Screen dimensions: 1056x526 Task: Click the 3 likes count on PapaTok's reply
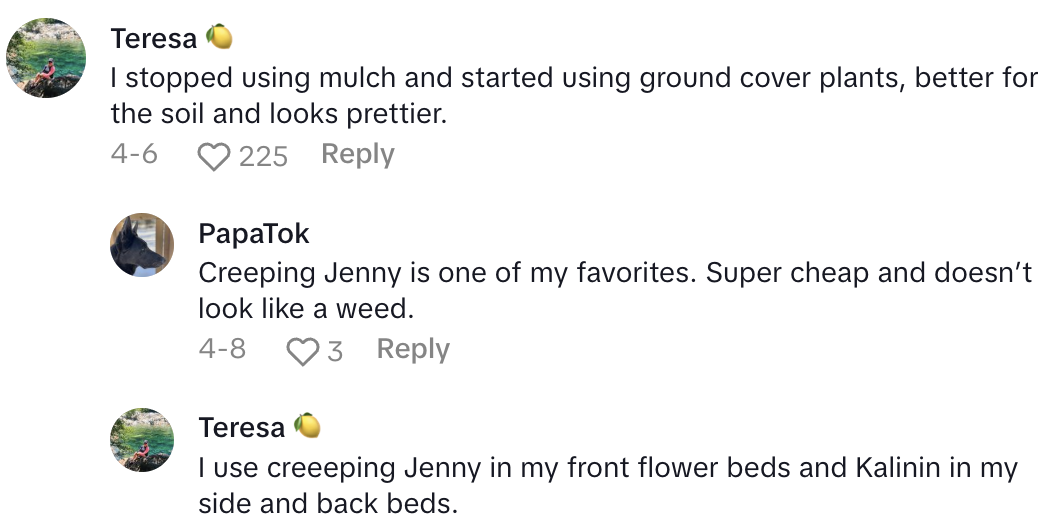point(335,351)
